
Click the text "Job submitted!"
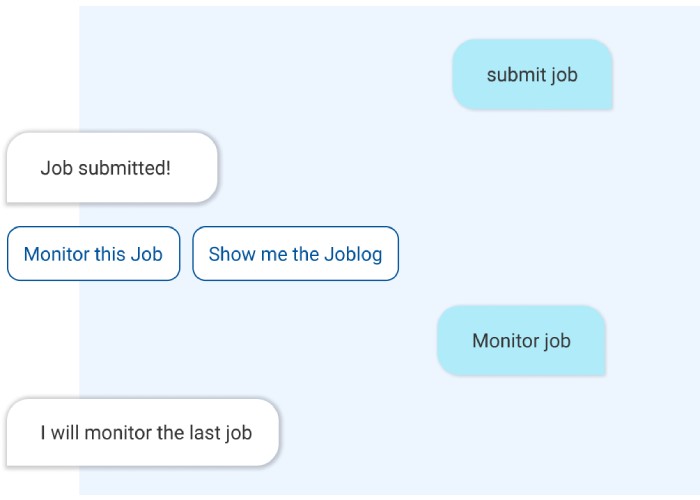pos(106,168)
